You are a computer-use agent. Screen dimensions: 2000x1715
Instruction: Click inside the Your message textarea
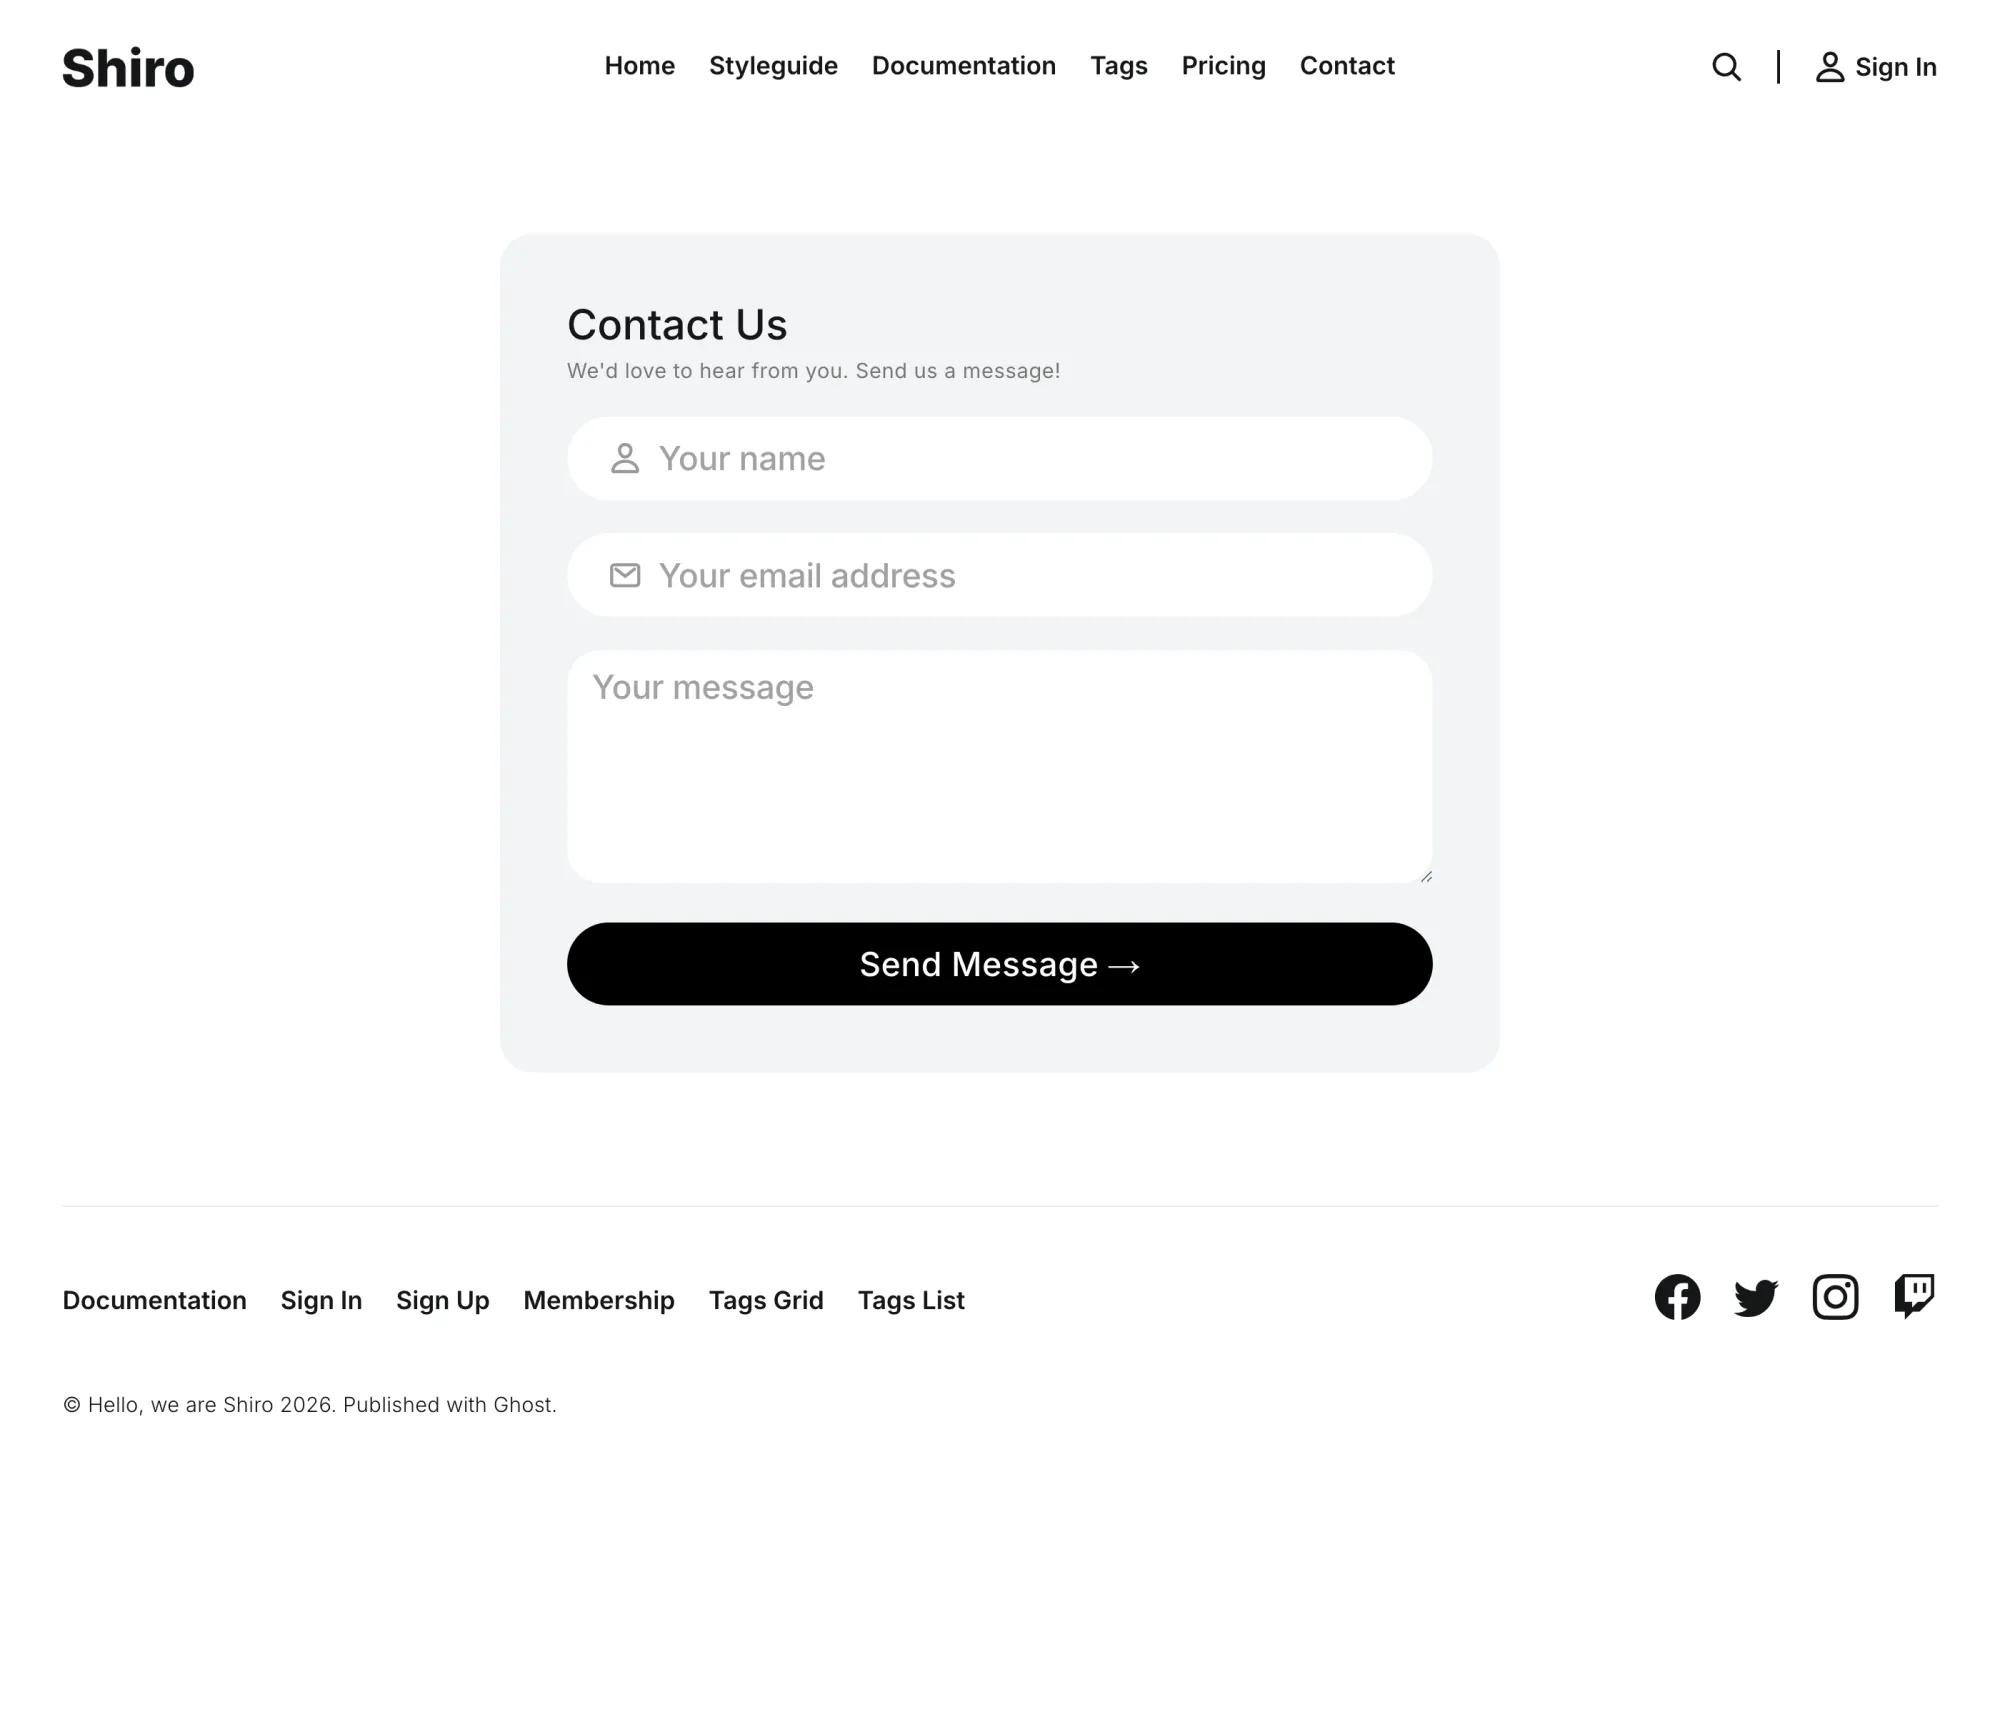[999, 767]
